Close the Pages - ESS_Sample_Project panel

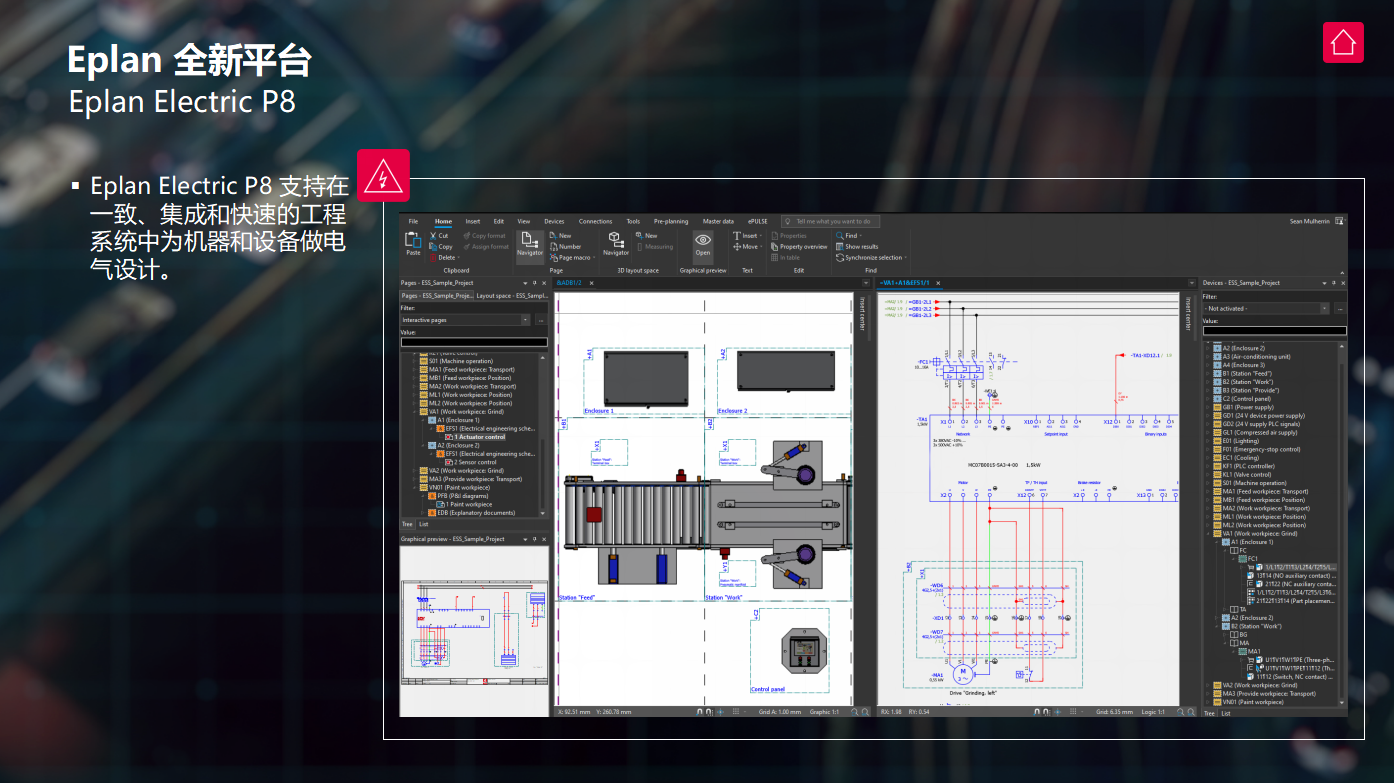pyautogui.click(x=544, y=283)
